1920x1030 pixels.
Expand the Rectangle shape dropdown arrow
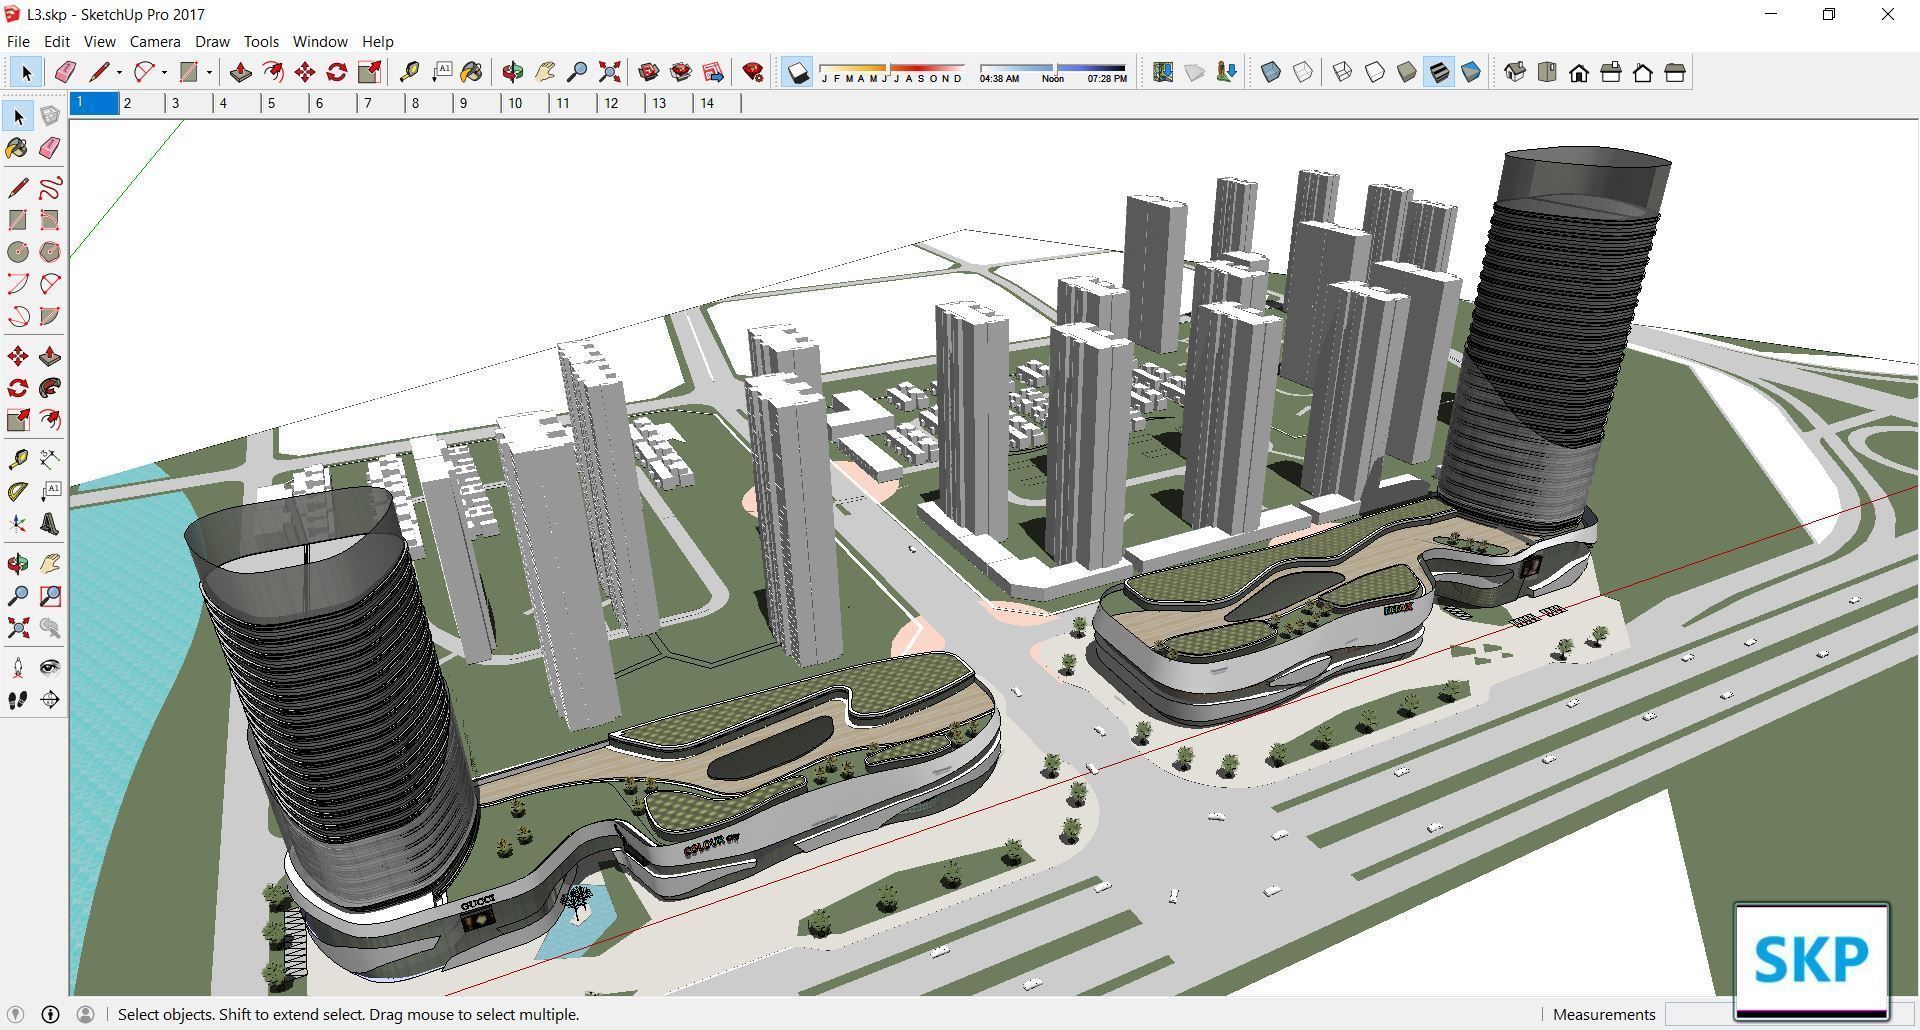[209, 72]
